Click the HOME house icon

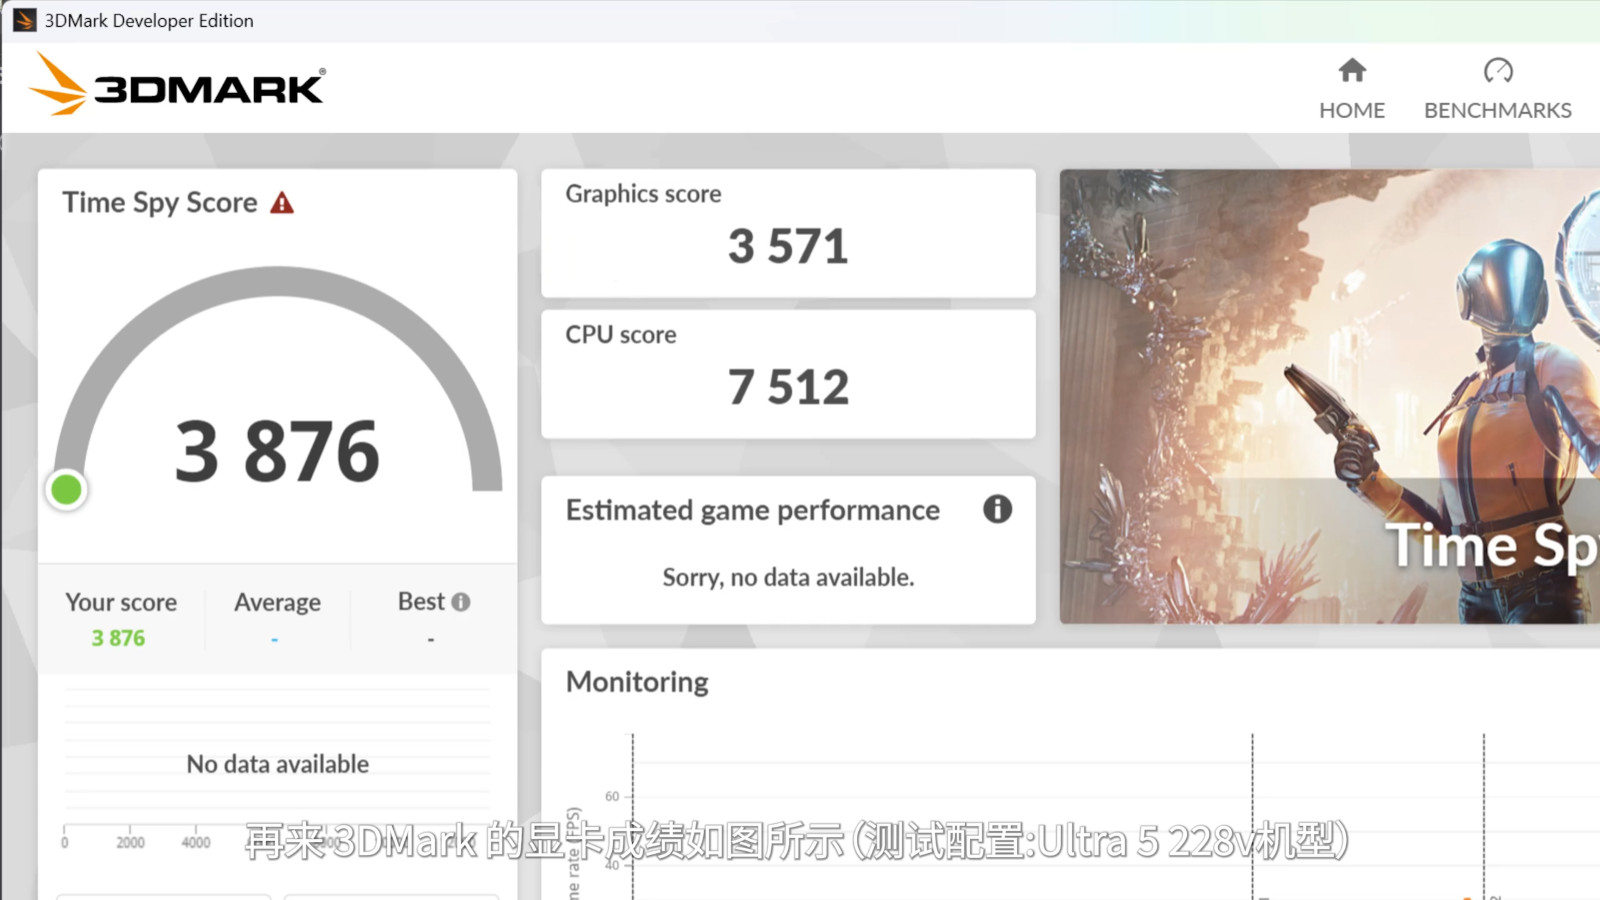1352,70
